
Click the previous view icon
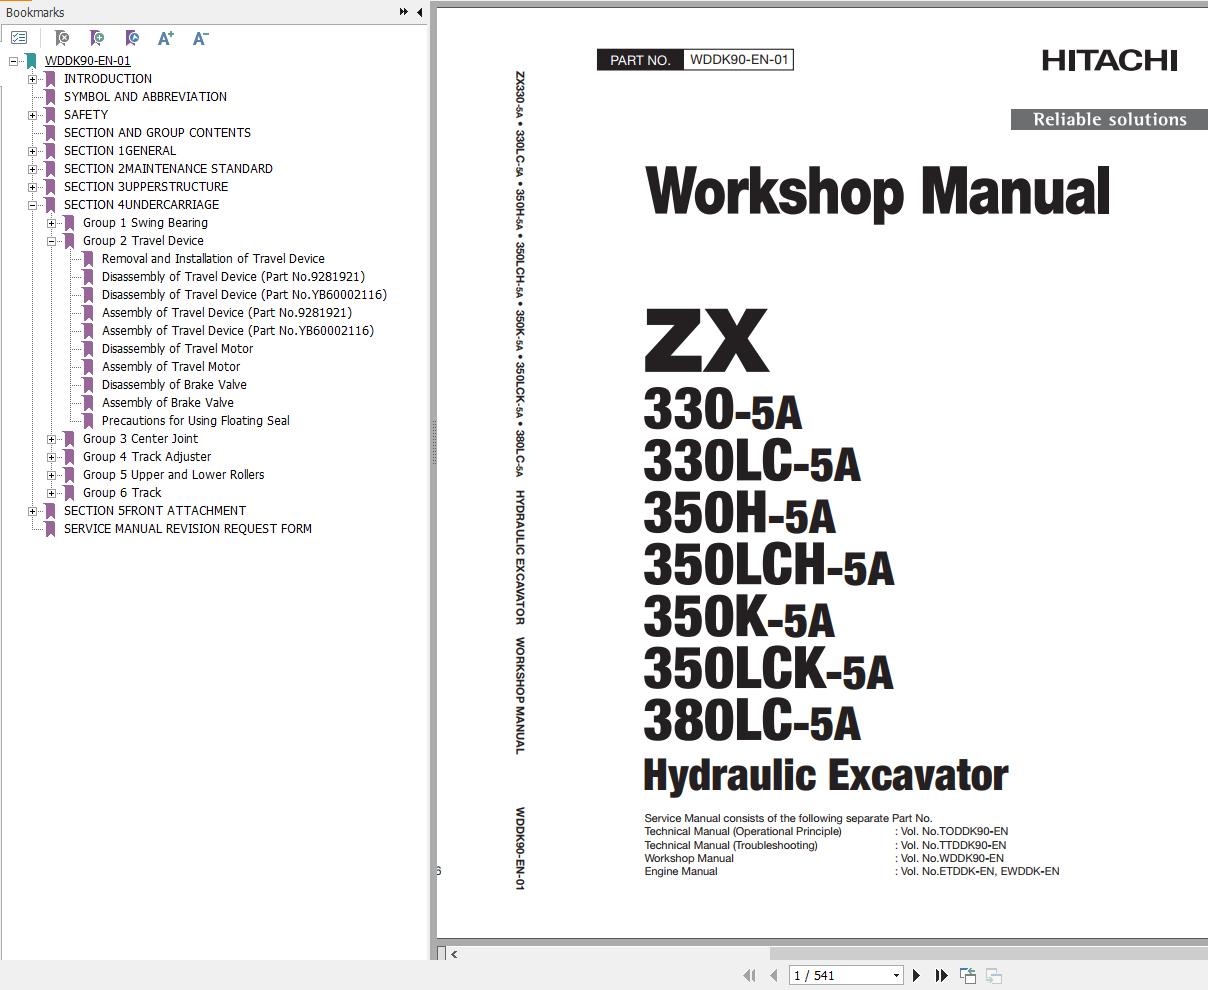tap(968, 975)
